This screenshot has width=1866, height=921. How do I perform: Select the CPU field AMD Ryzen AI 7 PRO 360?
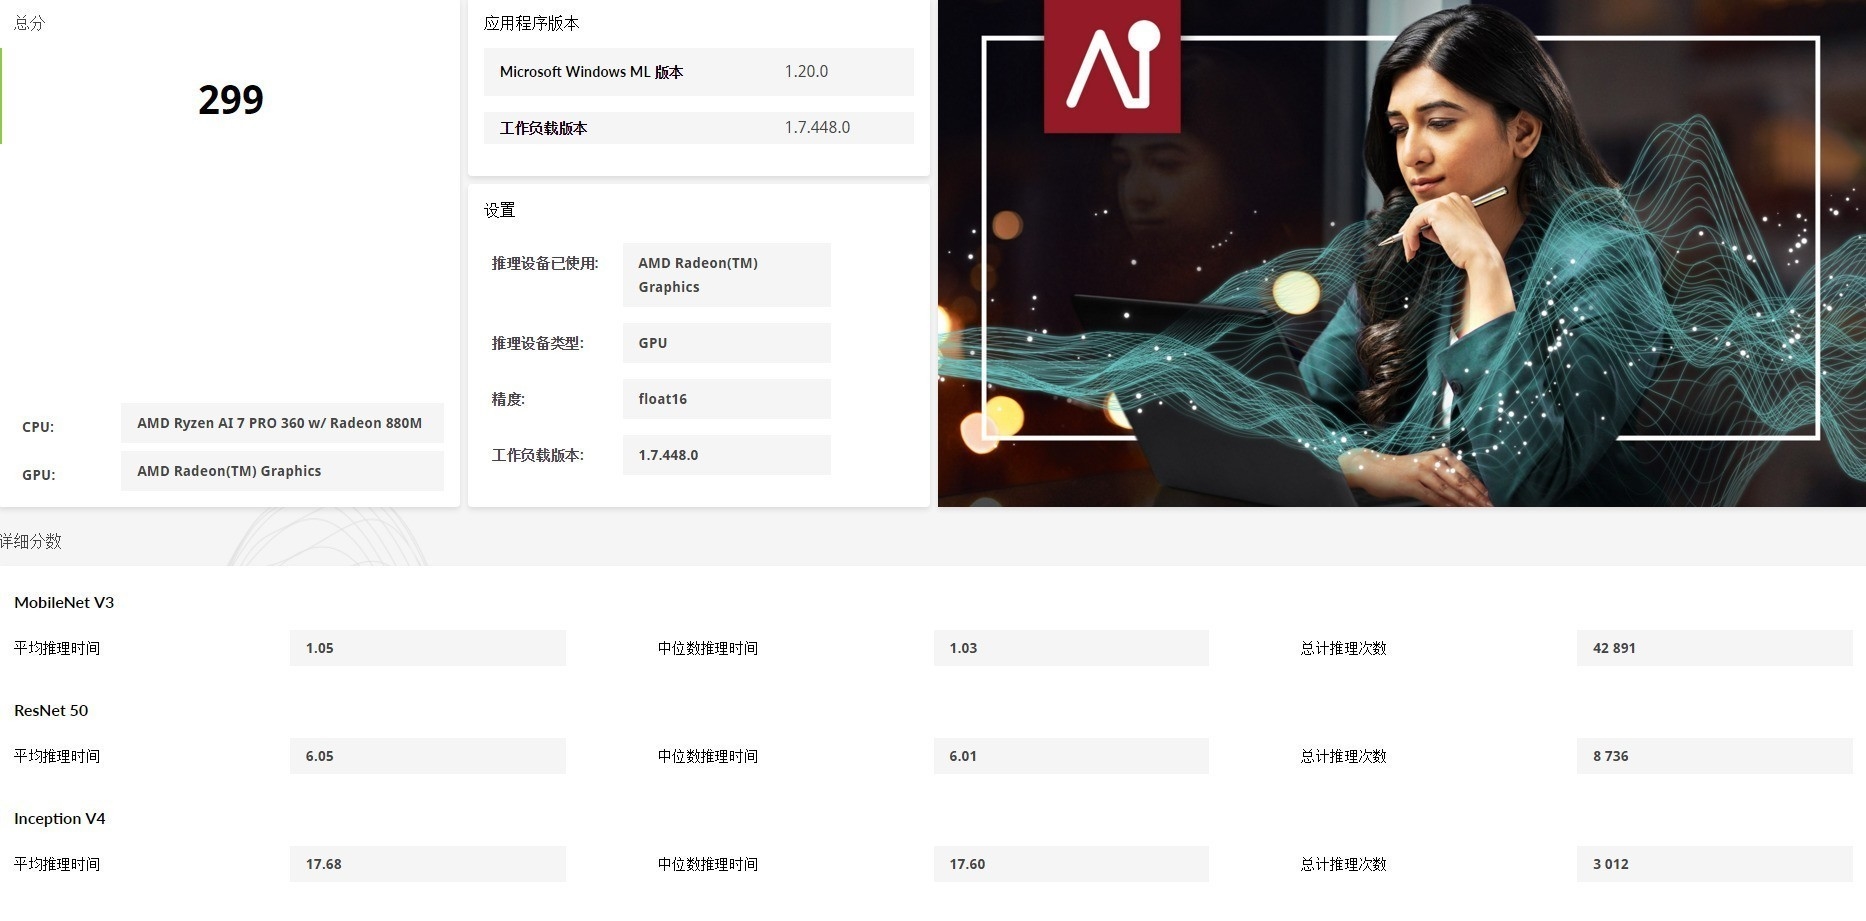coord(282,423)
